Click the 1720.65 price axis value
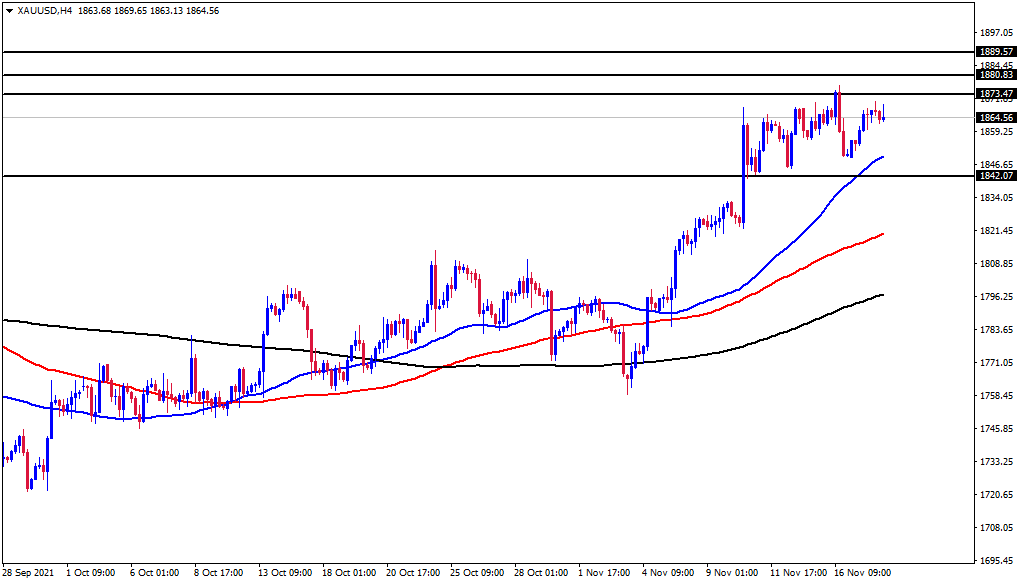The height and width of the screenshot is (584, 1020). 997,494
